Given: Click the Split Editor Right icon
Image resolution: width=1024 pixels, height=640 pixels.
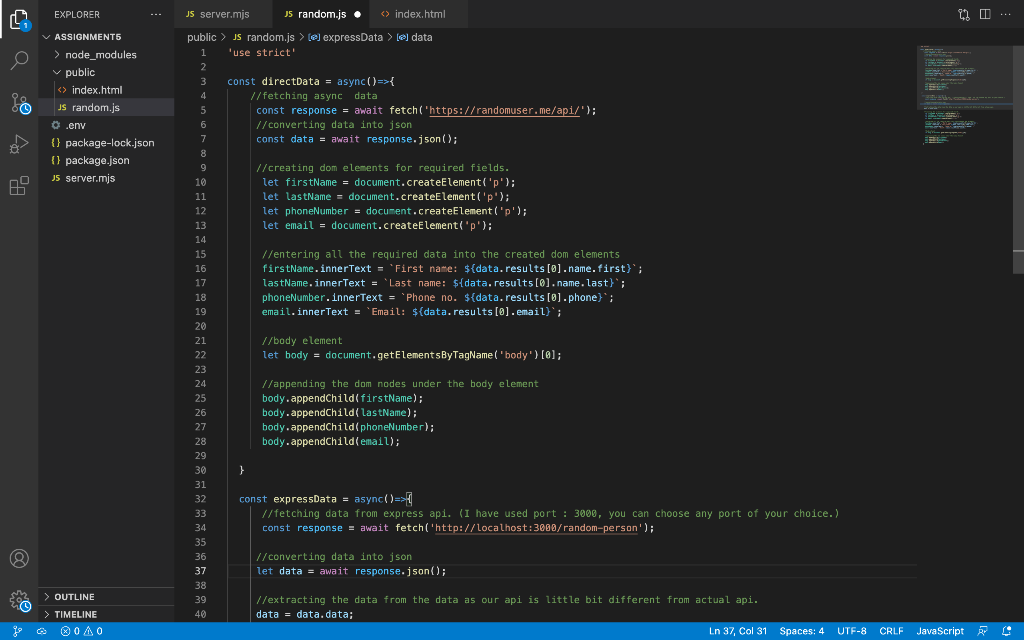Looking at the screenshot, I should click(x=986, y=14).
